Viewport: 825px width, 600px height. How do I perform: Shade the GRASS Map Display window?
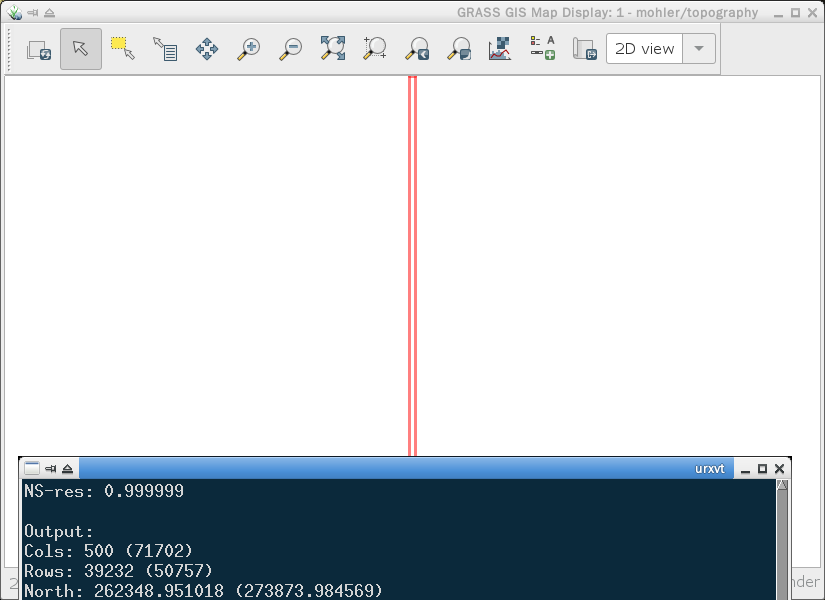click(x=49, y=13)
